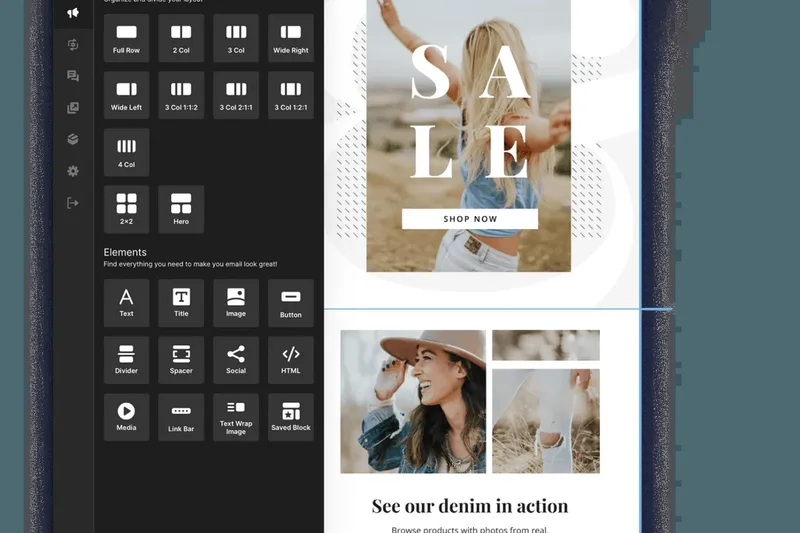
Task: Pick the Wide Right layout block
Action: [x=291, y=38]
